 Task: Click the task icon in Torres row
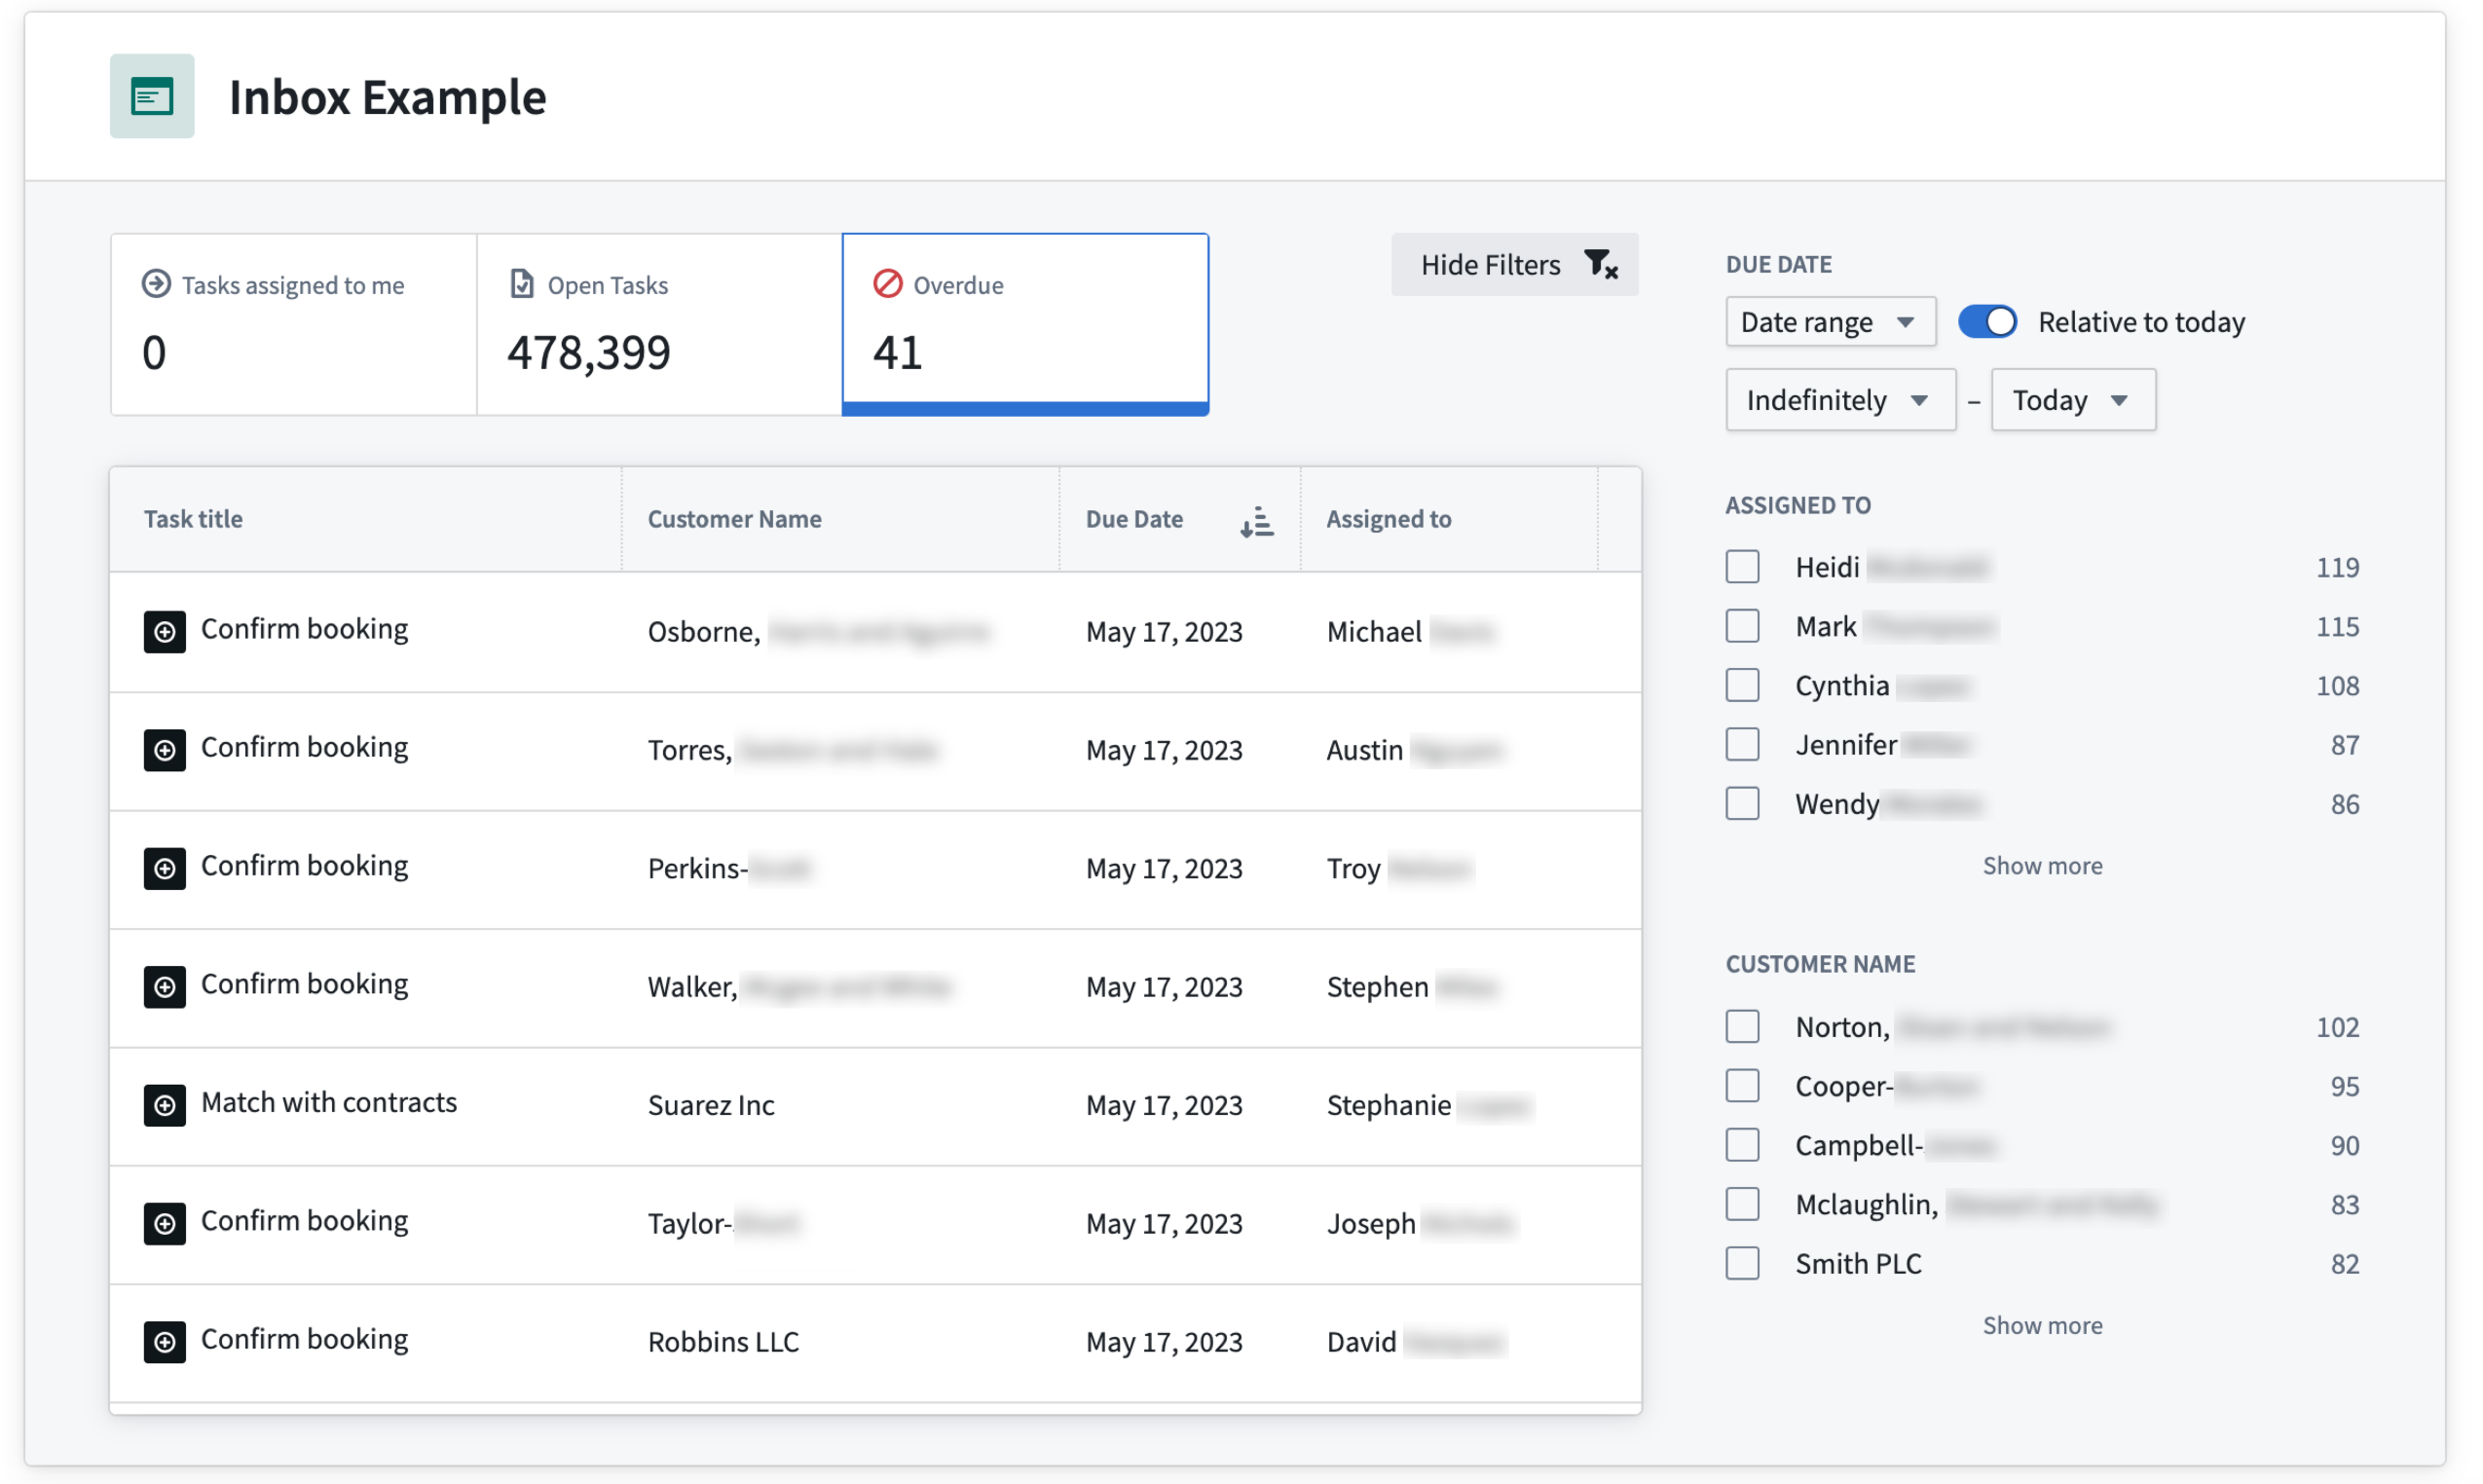click(164, 749)
